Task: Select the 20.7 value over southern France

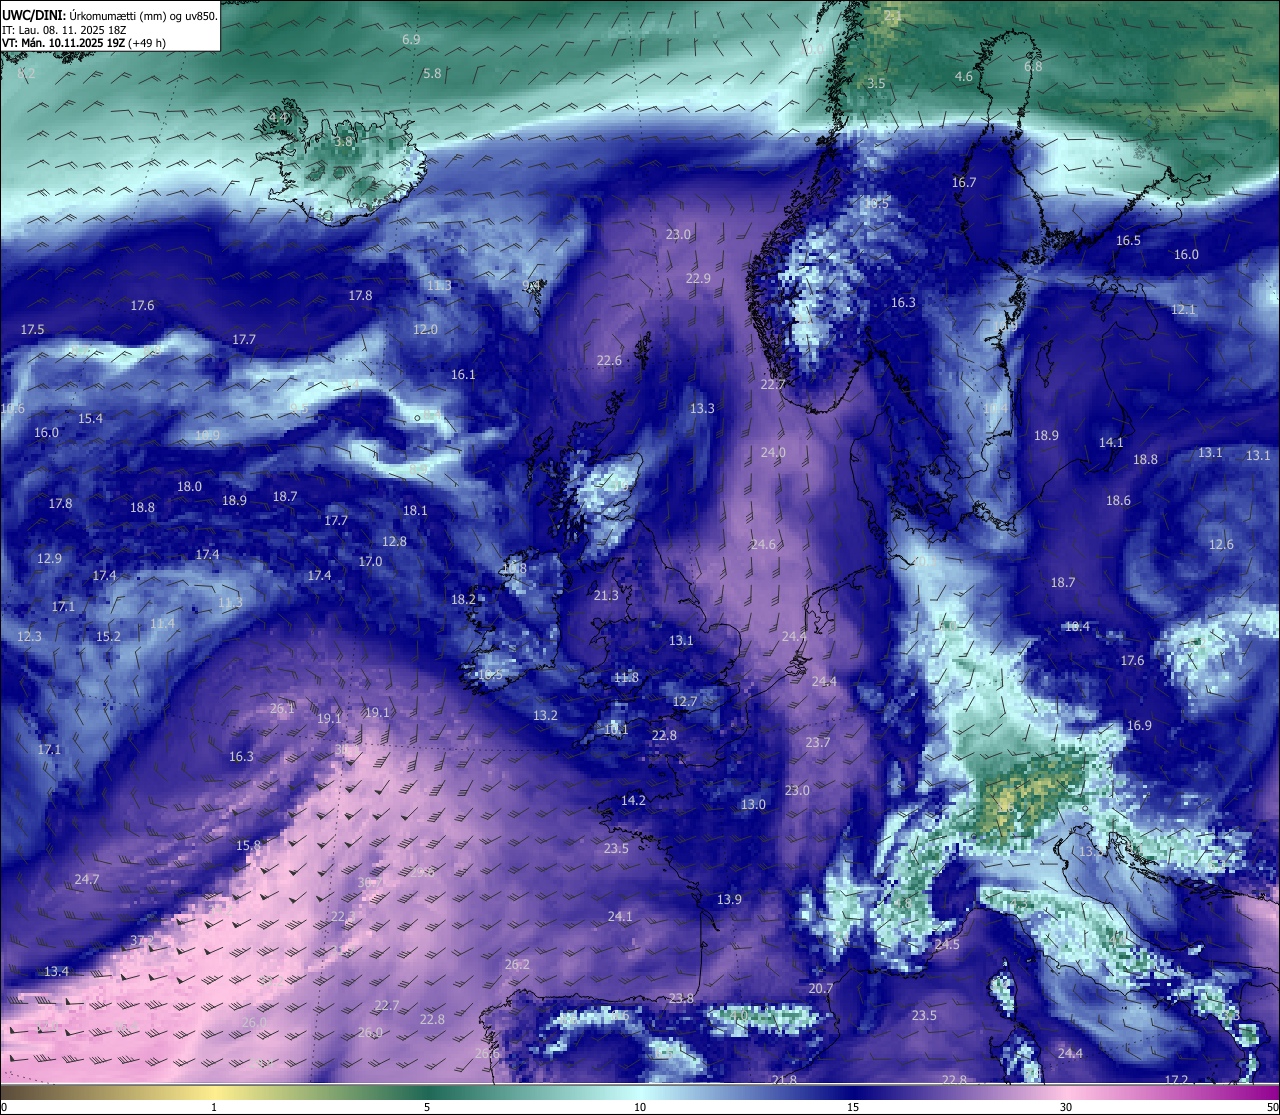Action: (x=820, y=989)
